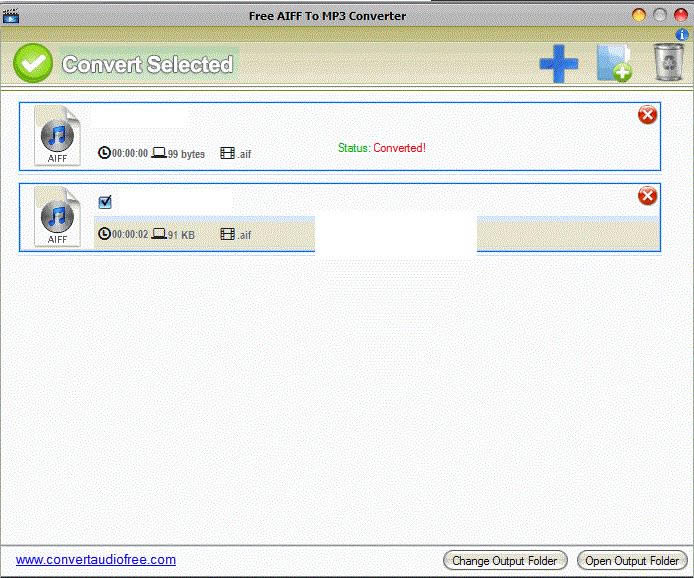
Task: Click the clock icon next to 00:00:02
Action: 104,234
